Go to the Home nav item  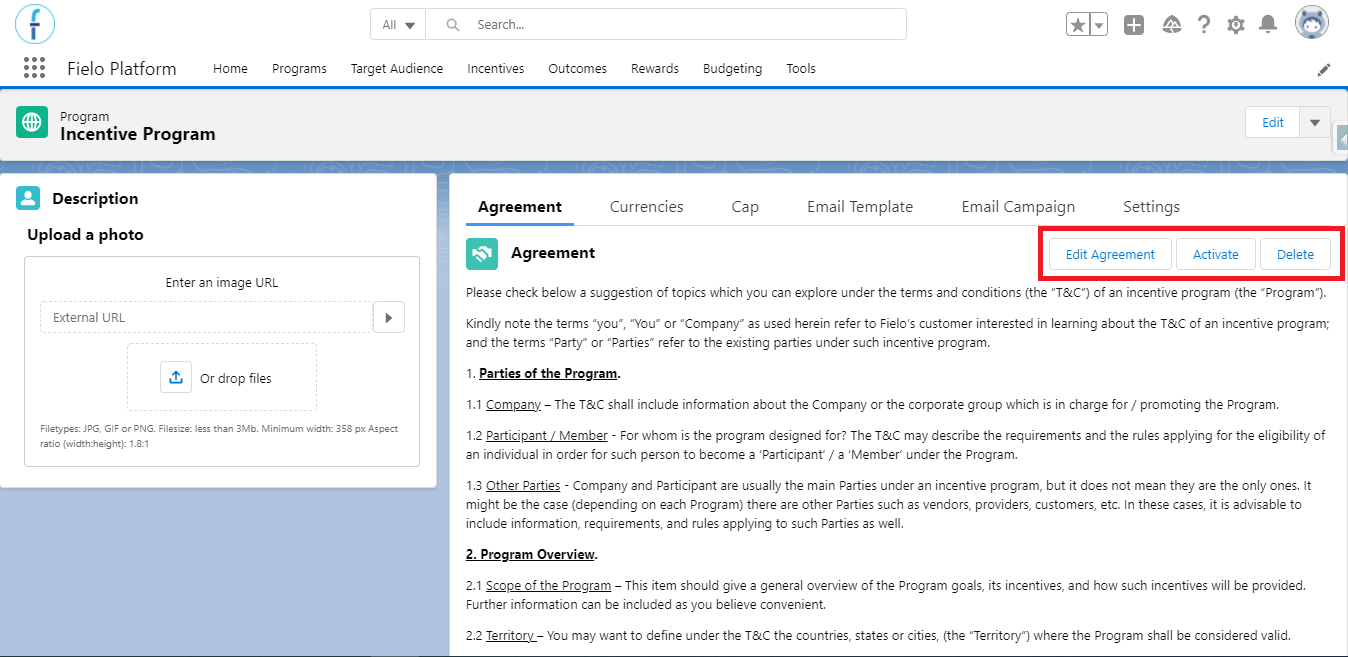click(x=230, y=69)
